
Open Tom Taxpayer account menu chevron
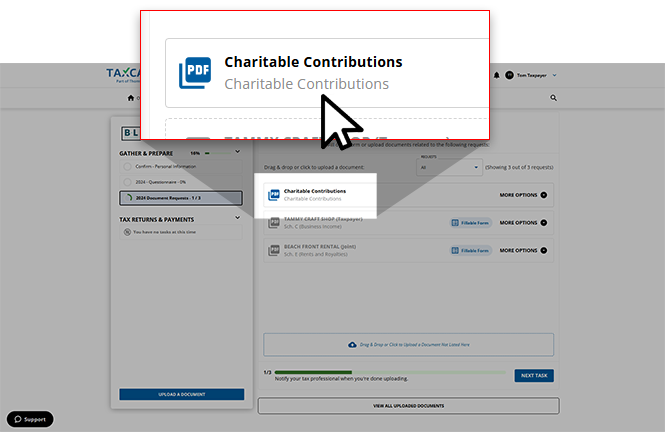pos(554,75)
